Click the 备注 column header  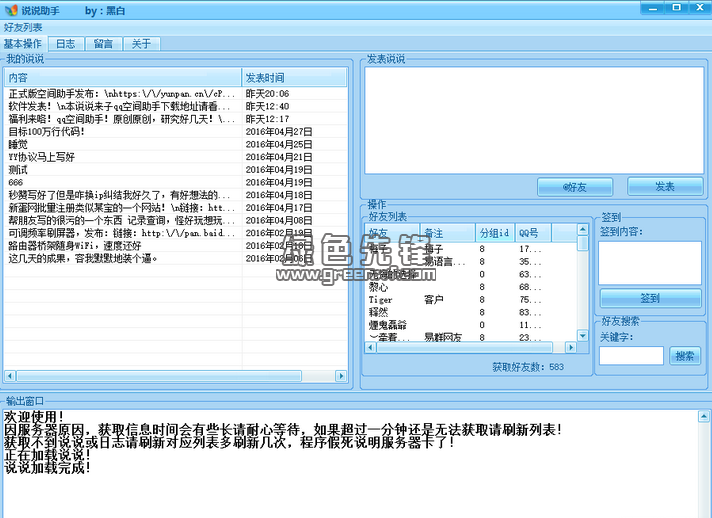447,233
